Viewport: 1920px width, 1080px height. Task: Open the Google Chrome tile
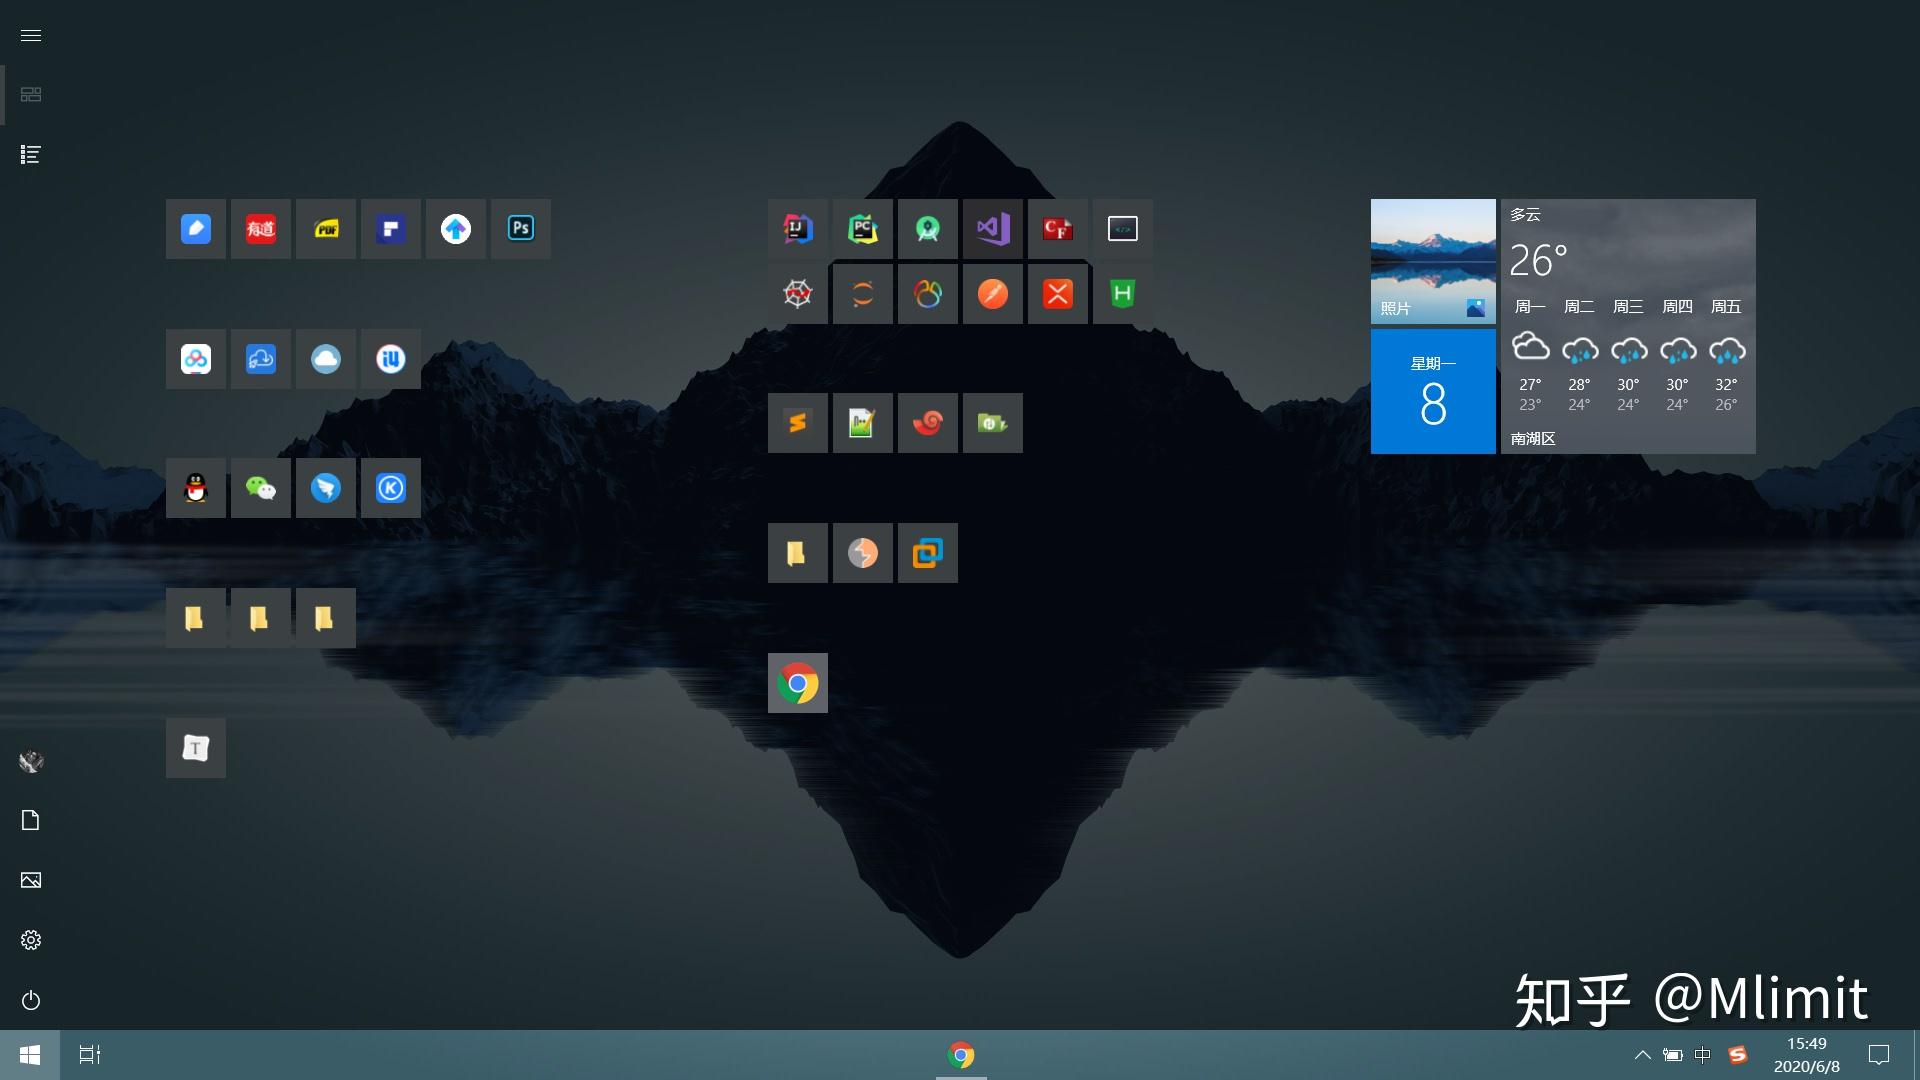(797, 683)
